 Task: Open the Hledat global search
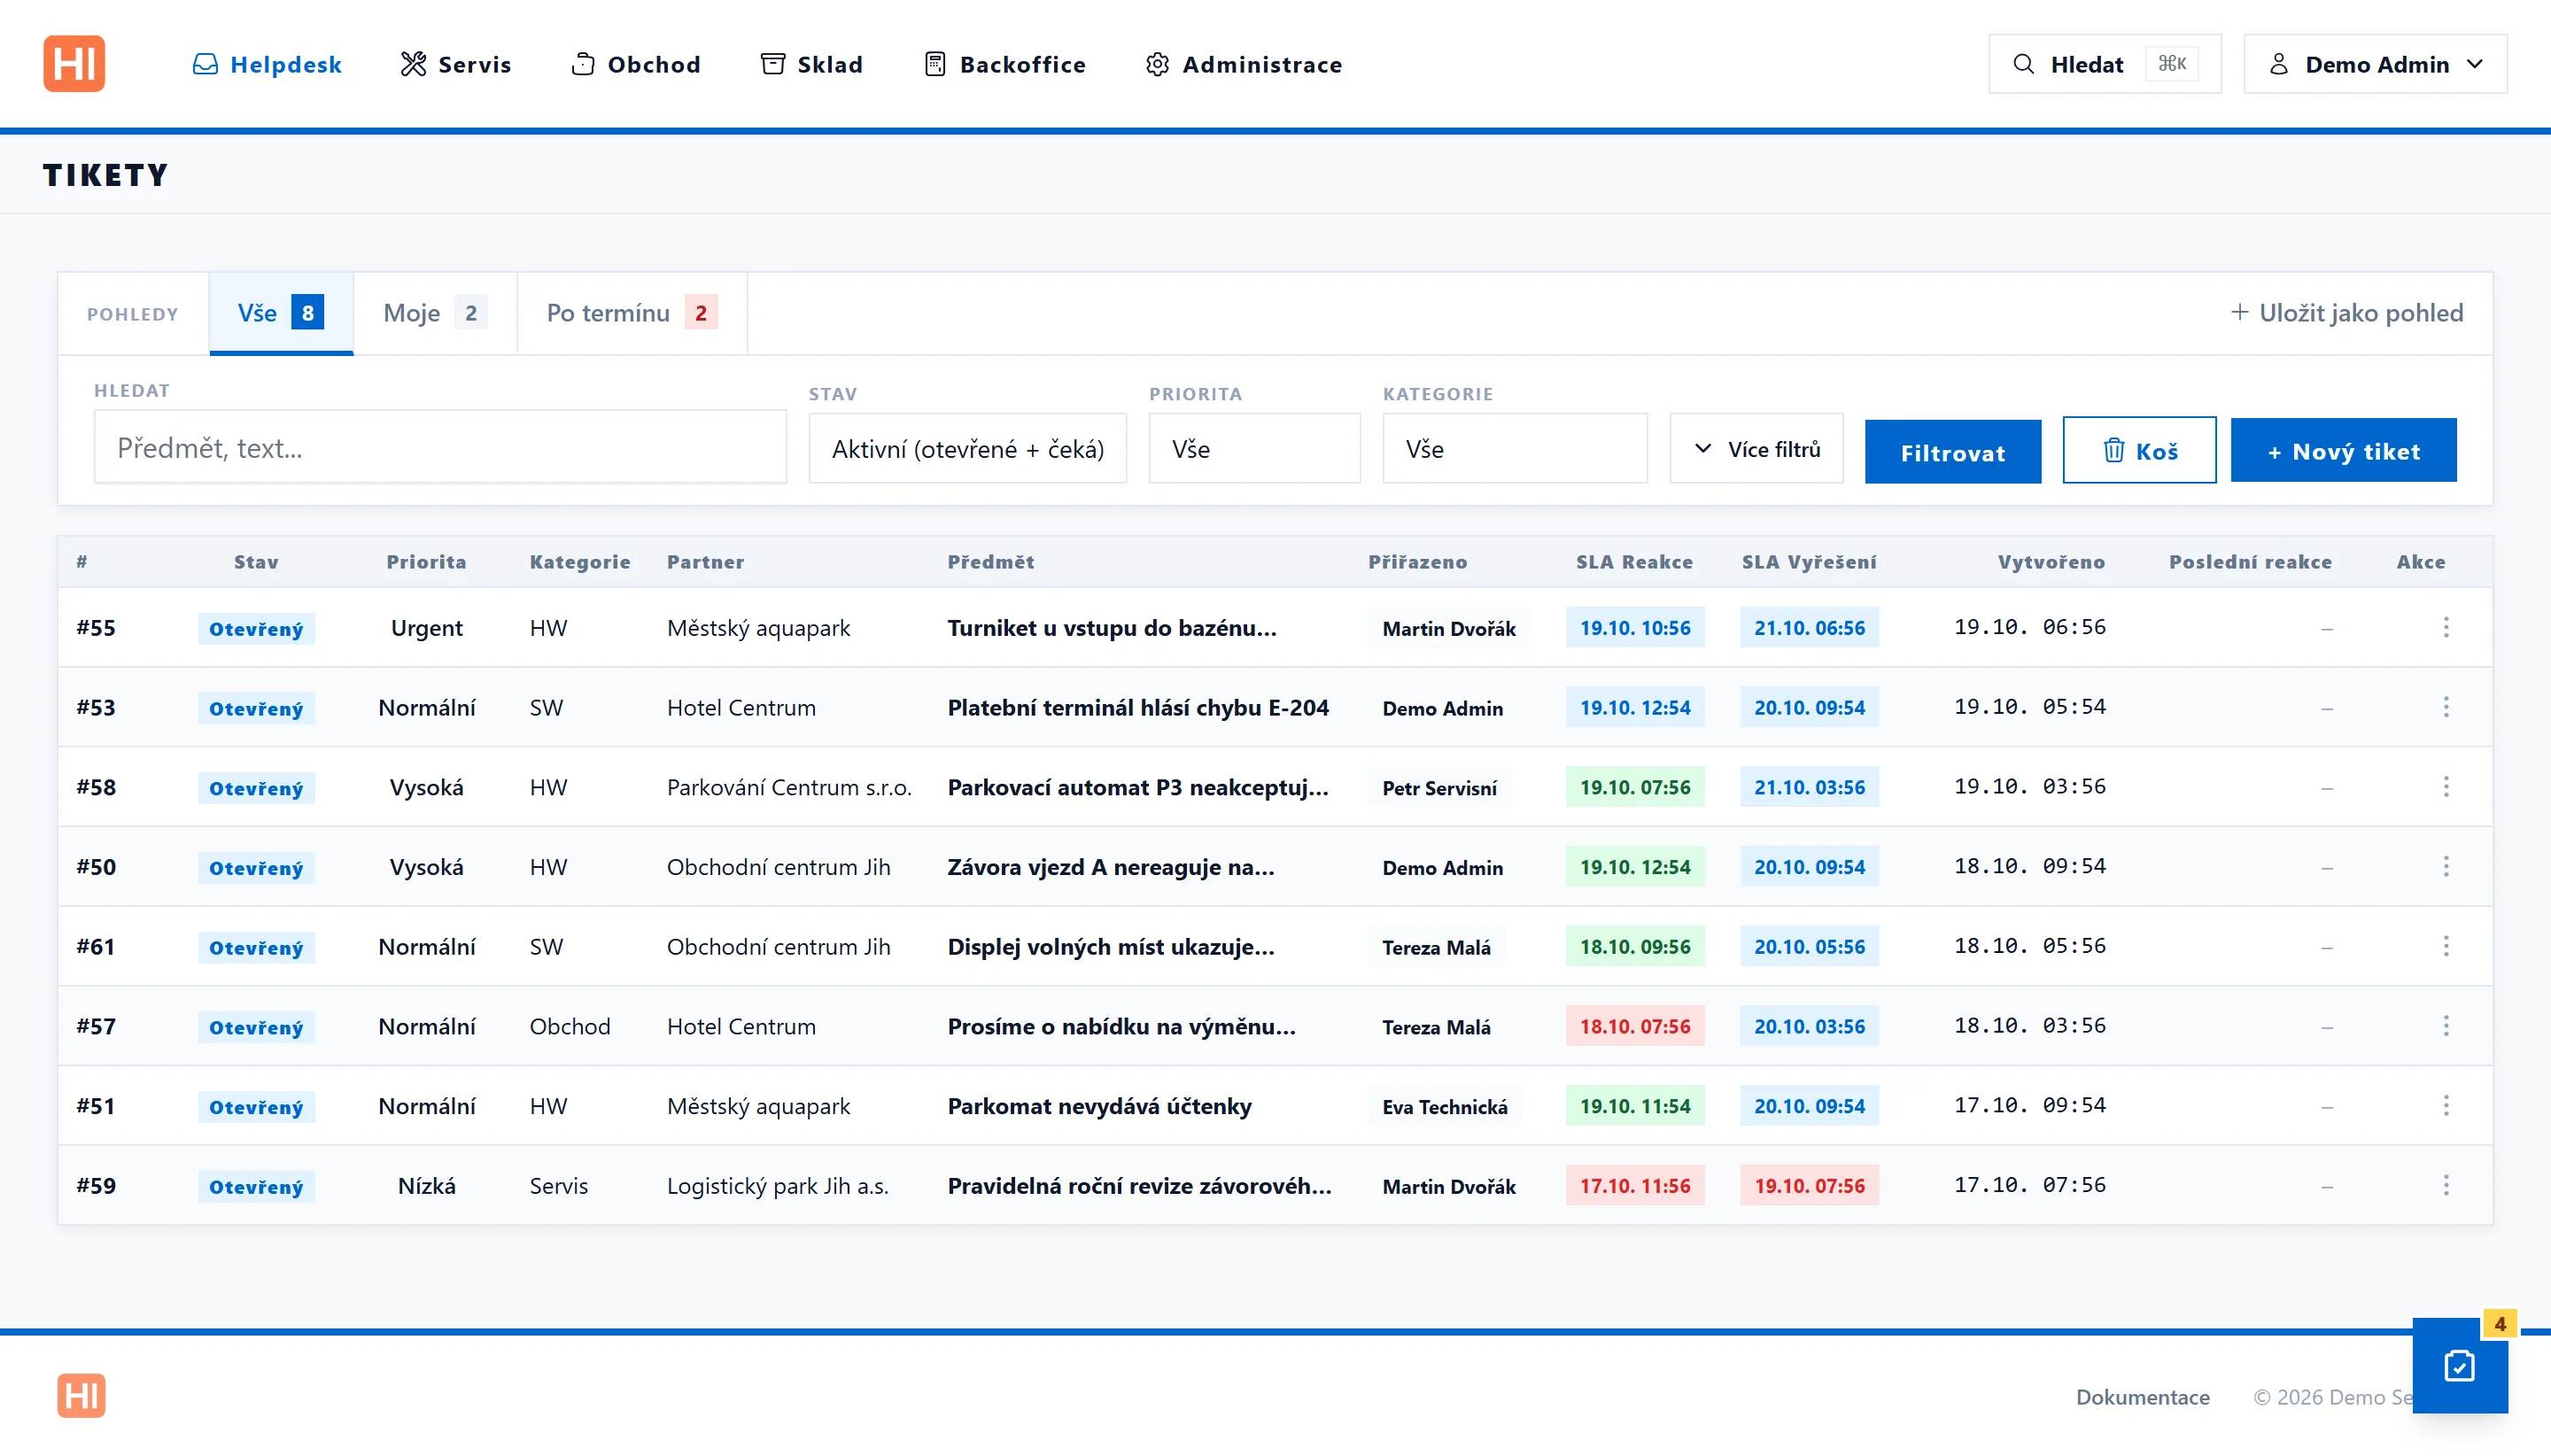tap(2105, 64)
